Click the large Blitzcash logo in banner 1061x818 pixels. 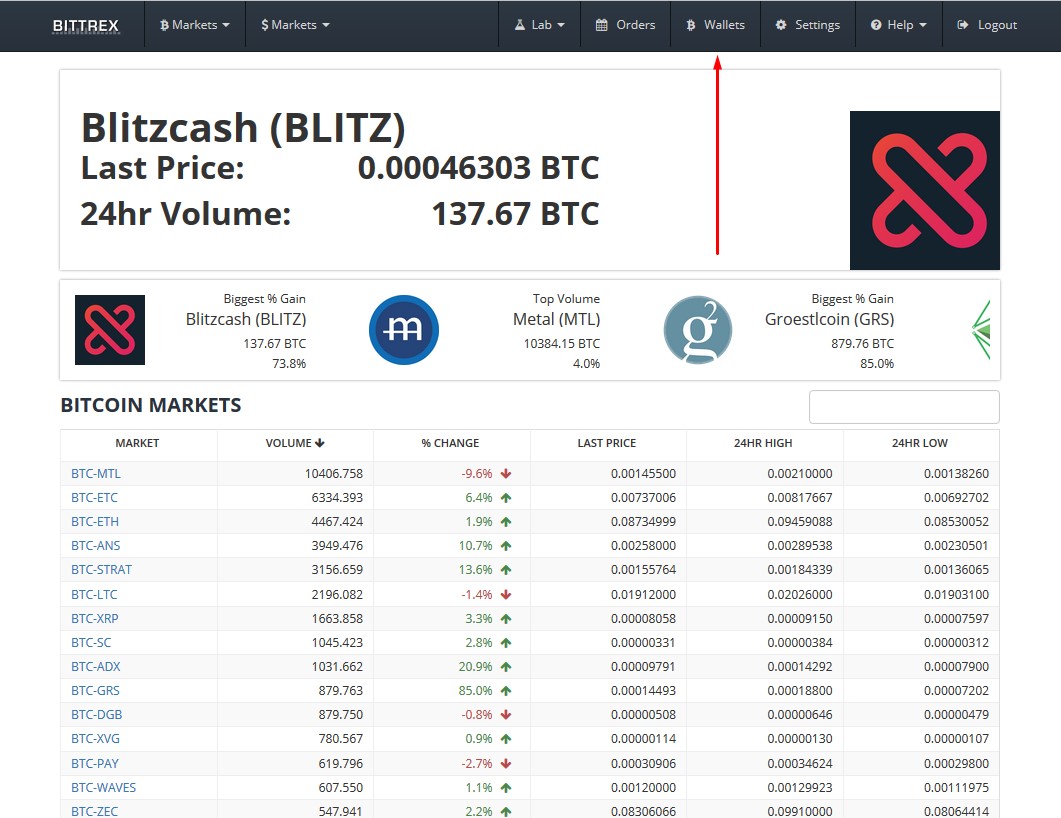(x=925, y=190)
